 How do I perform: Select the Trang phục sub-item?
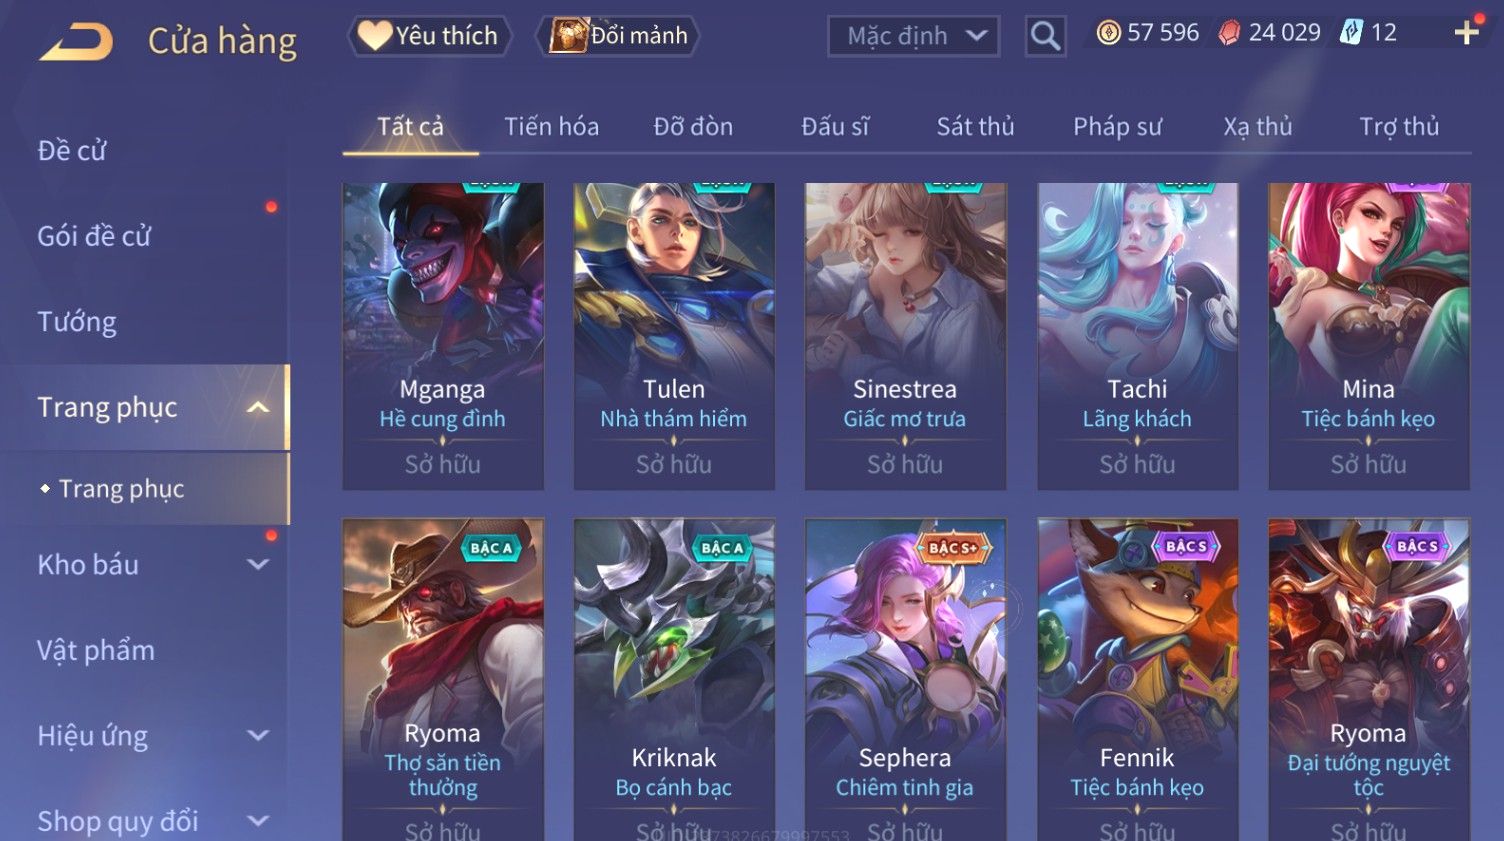click(x=121, y=488)
